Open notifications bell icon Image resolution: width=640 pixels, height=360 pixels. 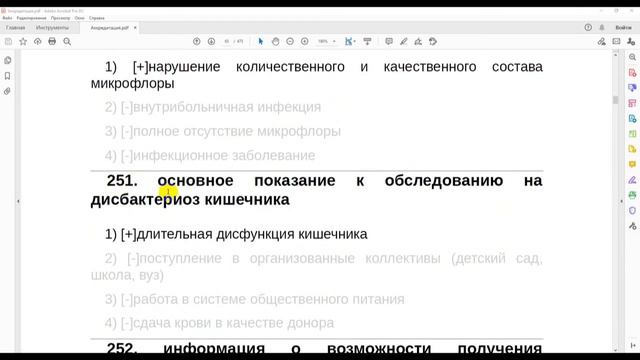[602, 27]
